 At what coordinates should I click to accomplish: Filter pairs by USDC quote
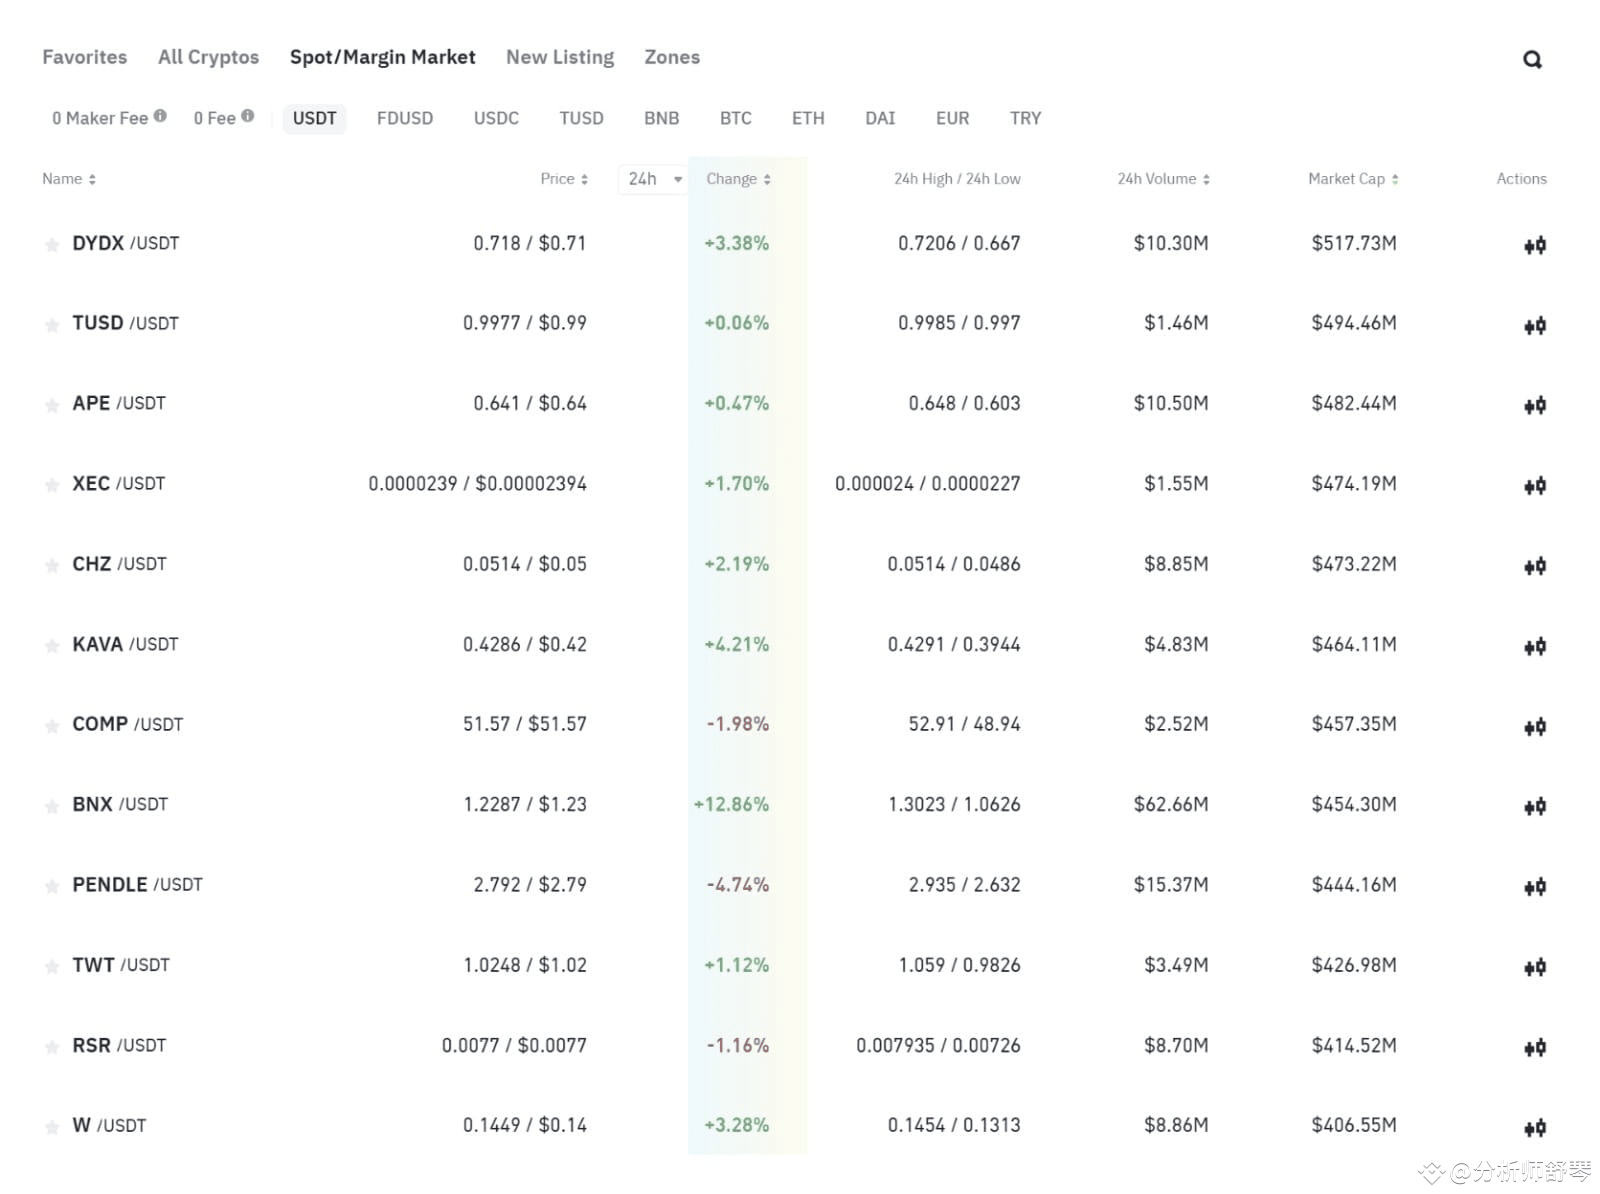(x=496, y=118)
